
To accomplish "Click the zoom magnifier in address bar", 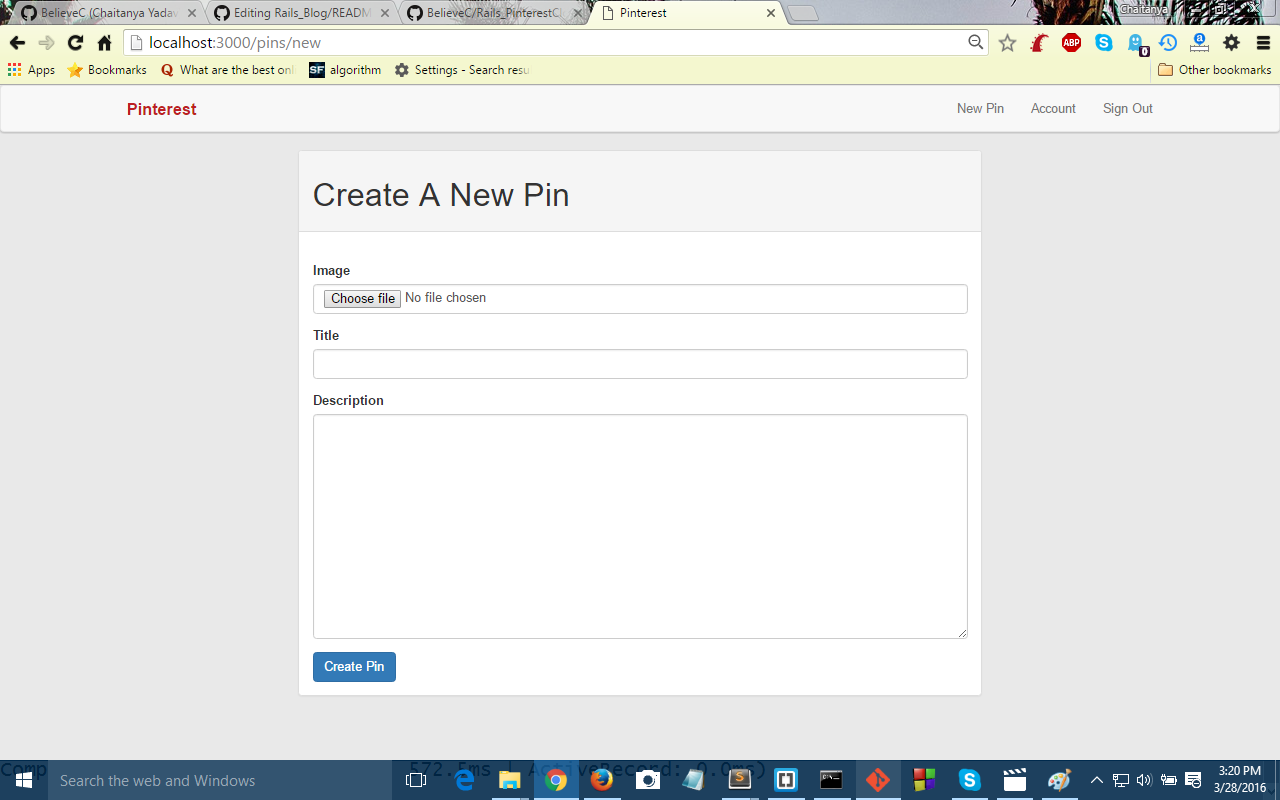I will tap(976, 42).
